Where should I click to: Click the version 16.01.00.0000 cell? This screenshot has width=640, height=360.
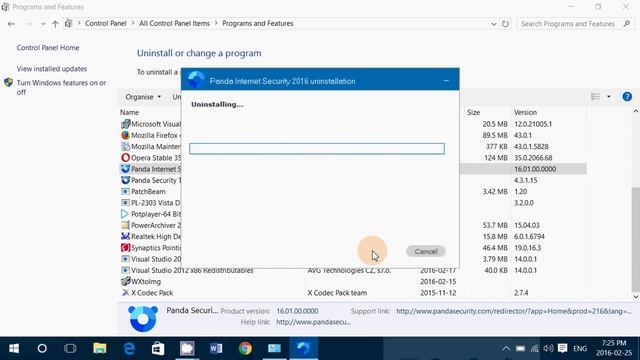pos(535,169)
